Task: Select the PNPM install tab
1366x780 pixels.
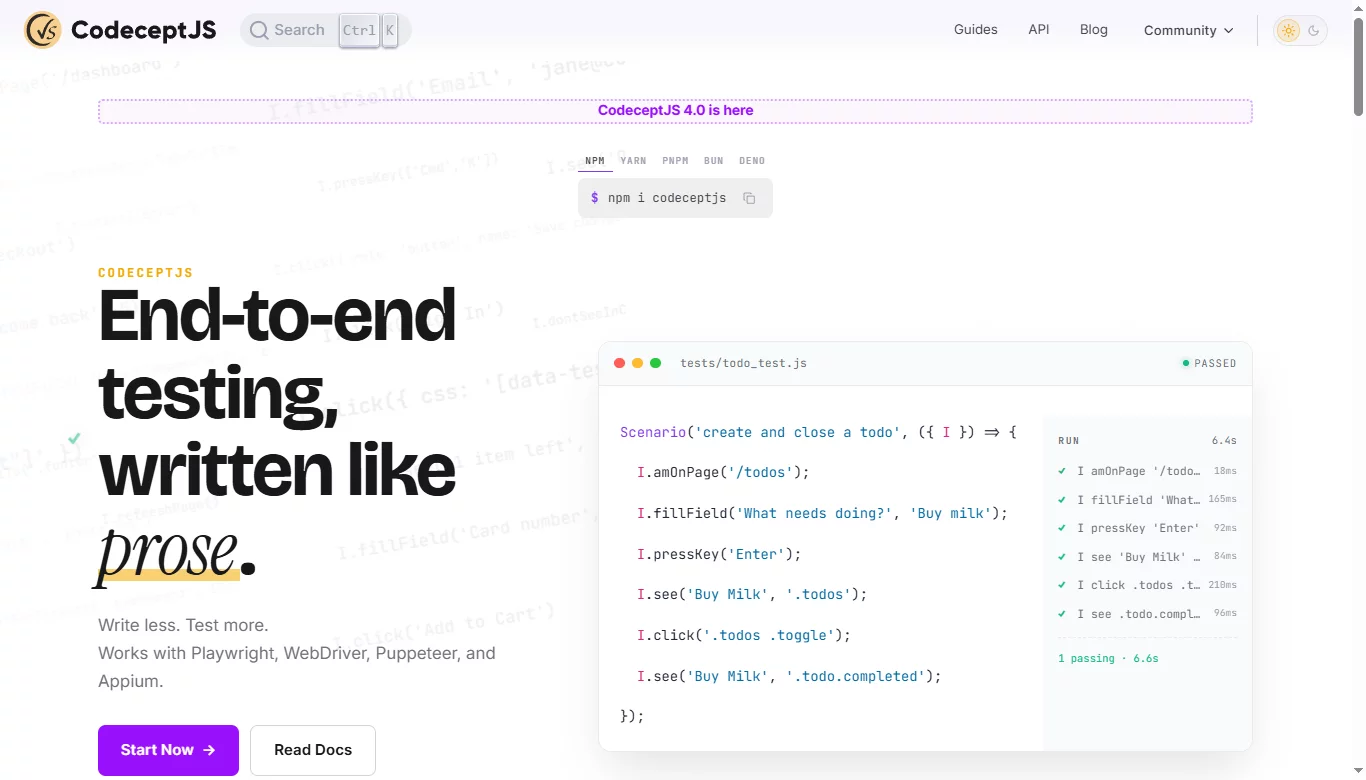Action: [x=676, y=161]
